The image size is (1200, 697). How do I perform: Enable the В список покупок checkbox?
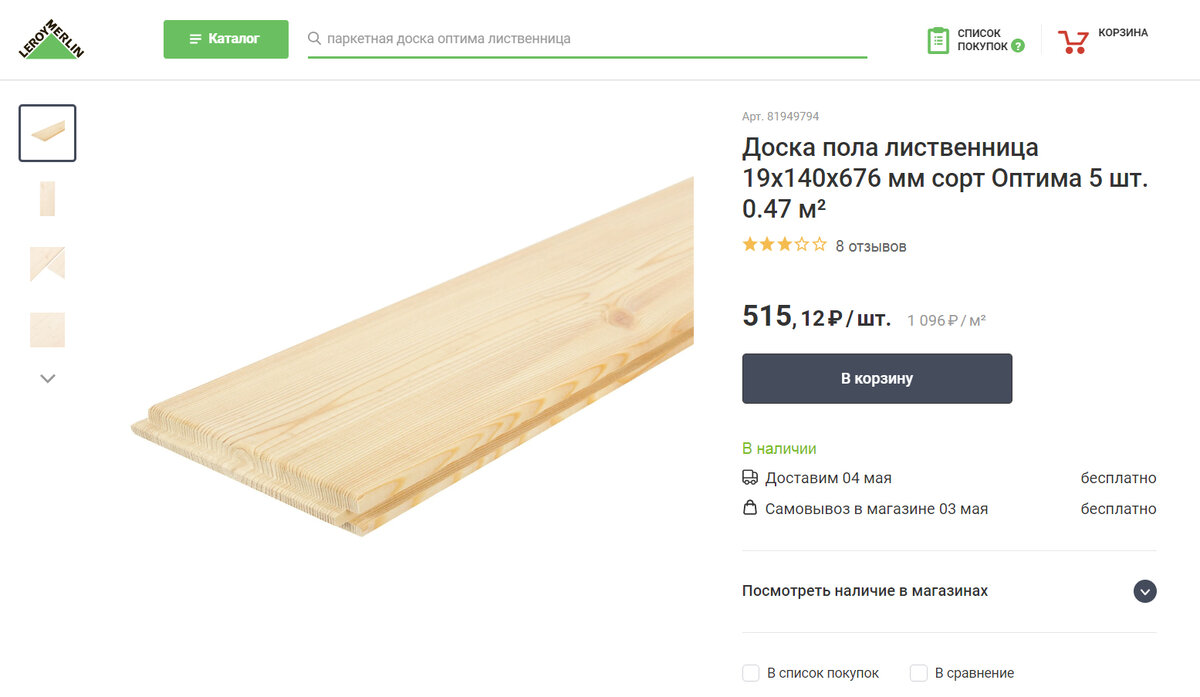point(750,673)
